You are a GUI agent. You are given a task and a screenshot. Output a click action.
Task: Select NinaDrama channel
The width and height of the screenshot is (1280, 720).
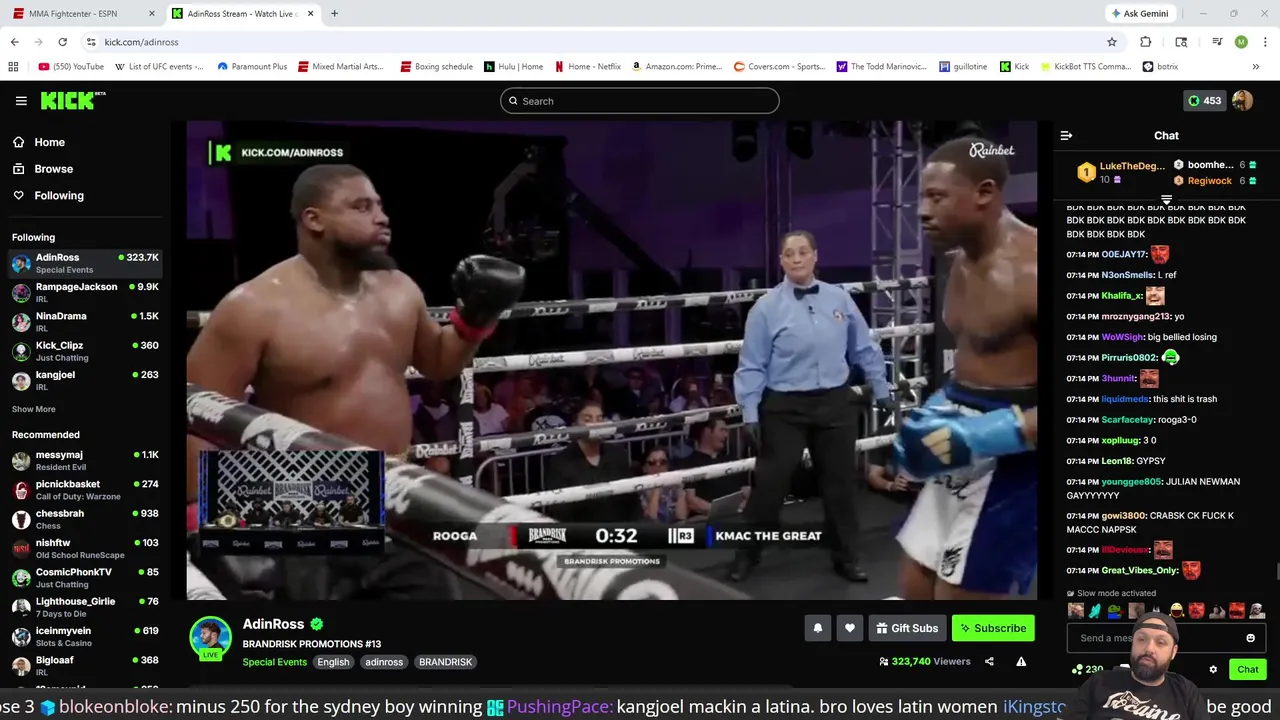[x=85, y=321]
